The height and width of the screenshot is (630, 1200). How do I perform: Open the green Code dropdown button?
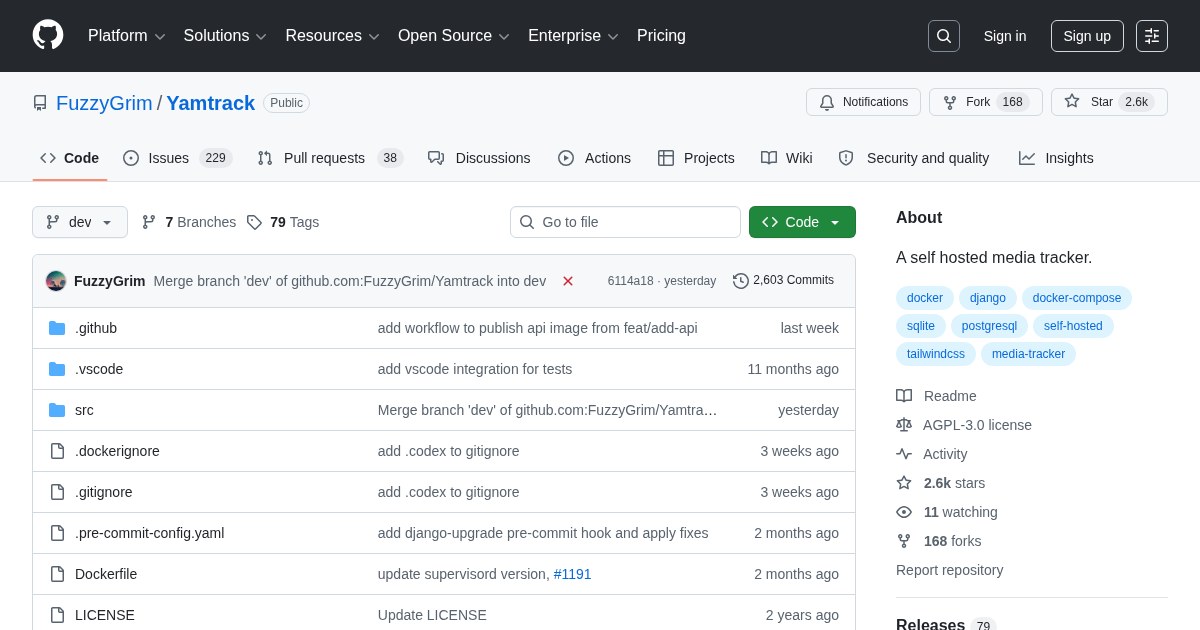click(x=802, y=222)
